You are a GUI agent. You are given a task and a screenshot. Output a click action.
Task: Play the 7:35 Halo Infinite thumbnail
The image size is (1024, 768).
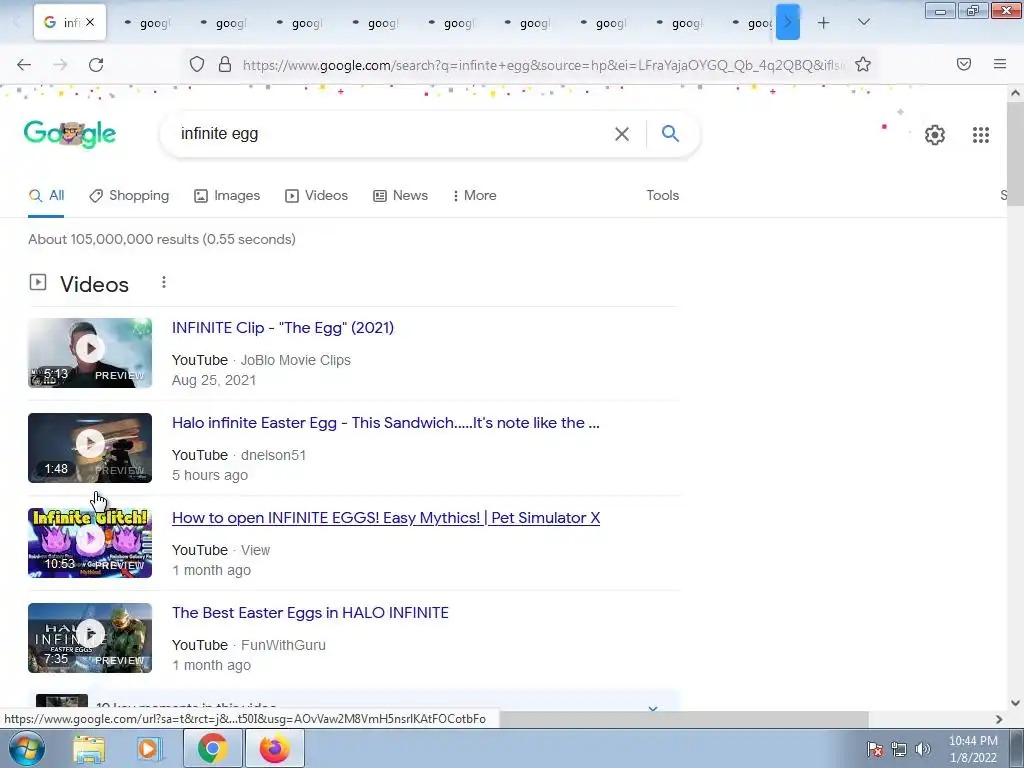pyautogui.click(x=90, y=638)
